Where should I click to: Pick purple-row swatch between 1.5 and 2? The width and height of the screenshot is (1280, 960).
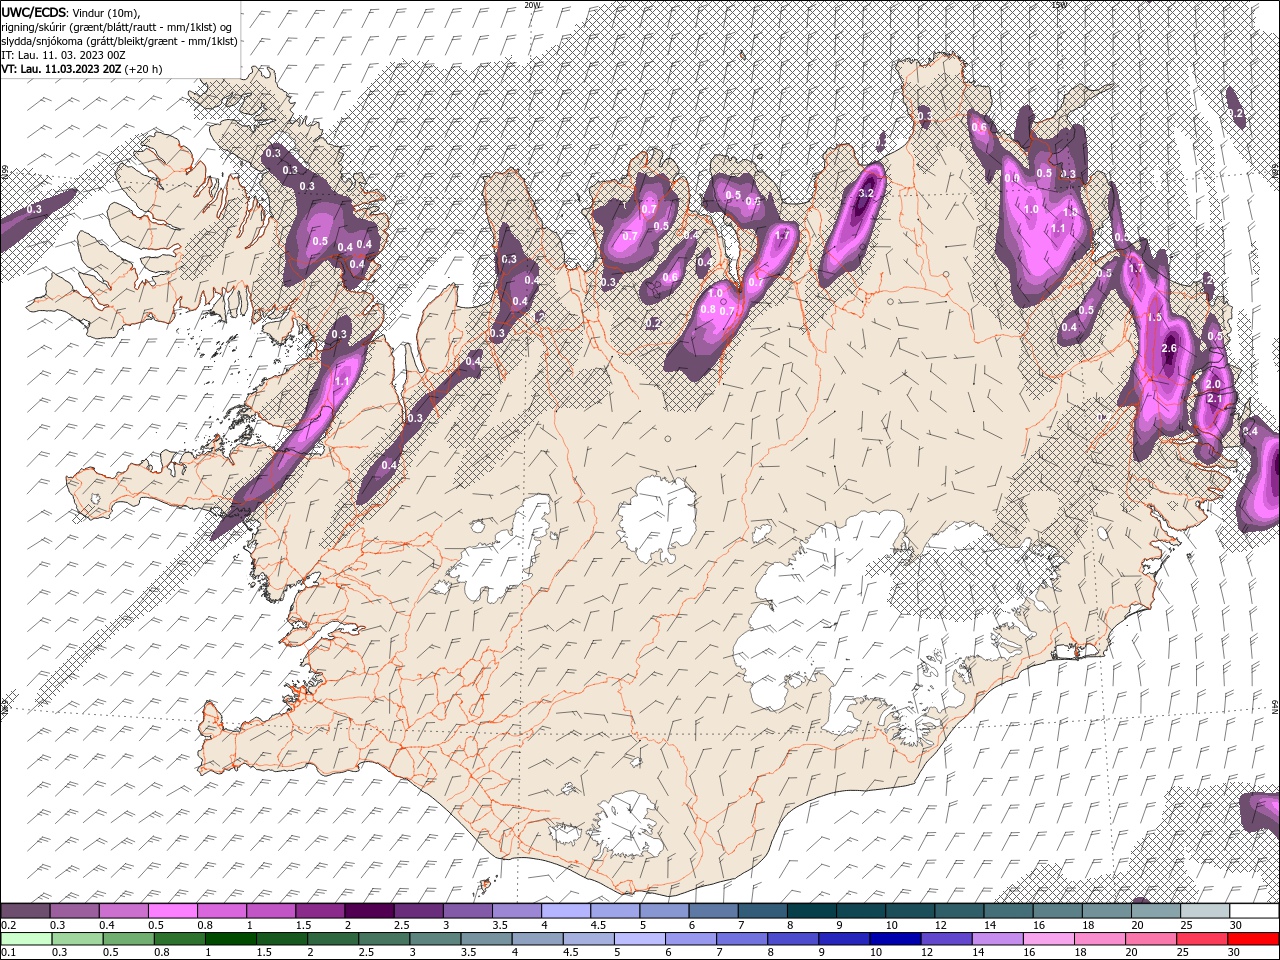[x=320, y=911]
